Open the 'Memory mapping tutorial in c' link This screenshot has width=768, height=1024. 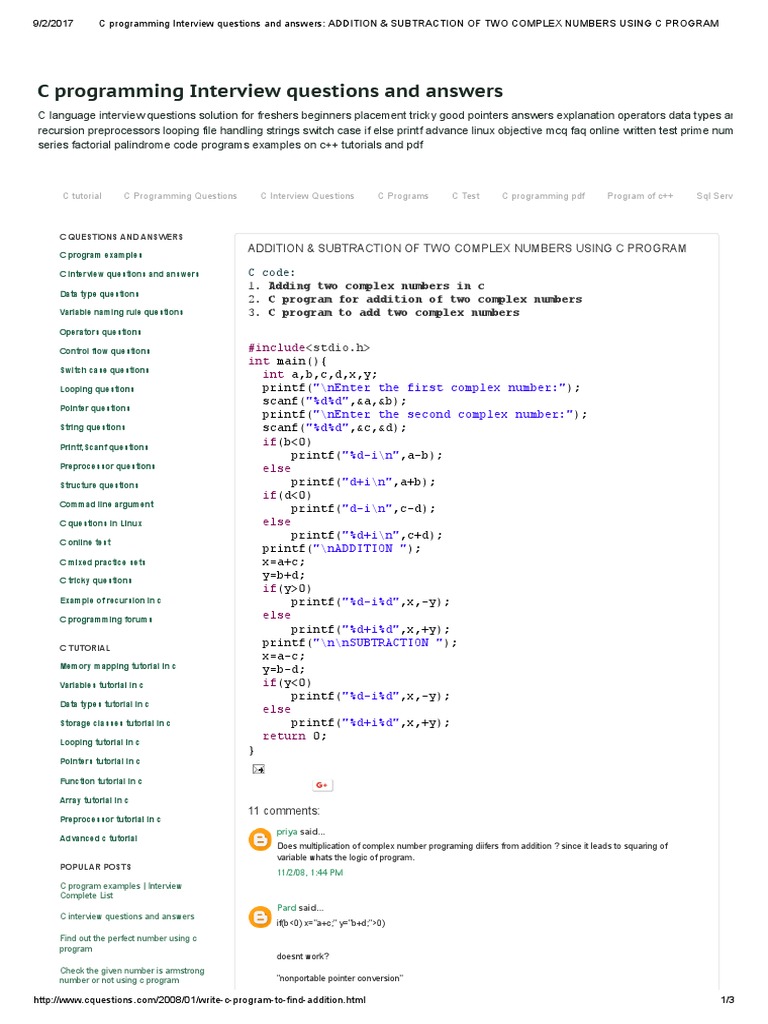click(x=118, y=666)
